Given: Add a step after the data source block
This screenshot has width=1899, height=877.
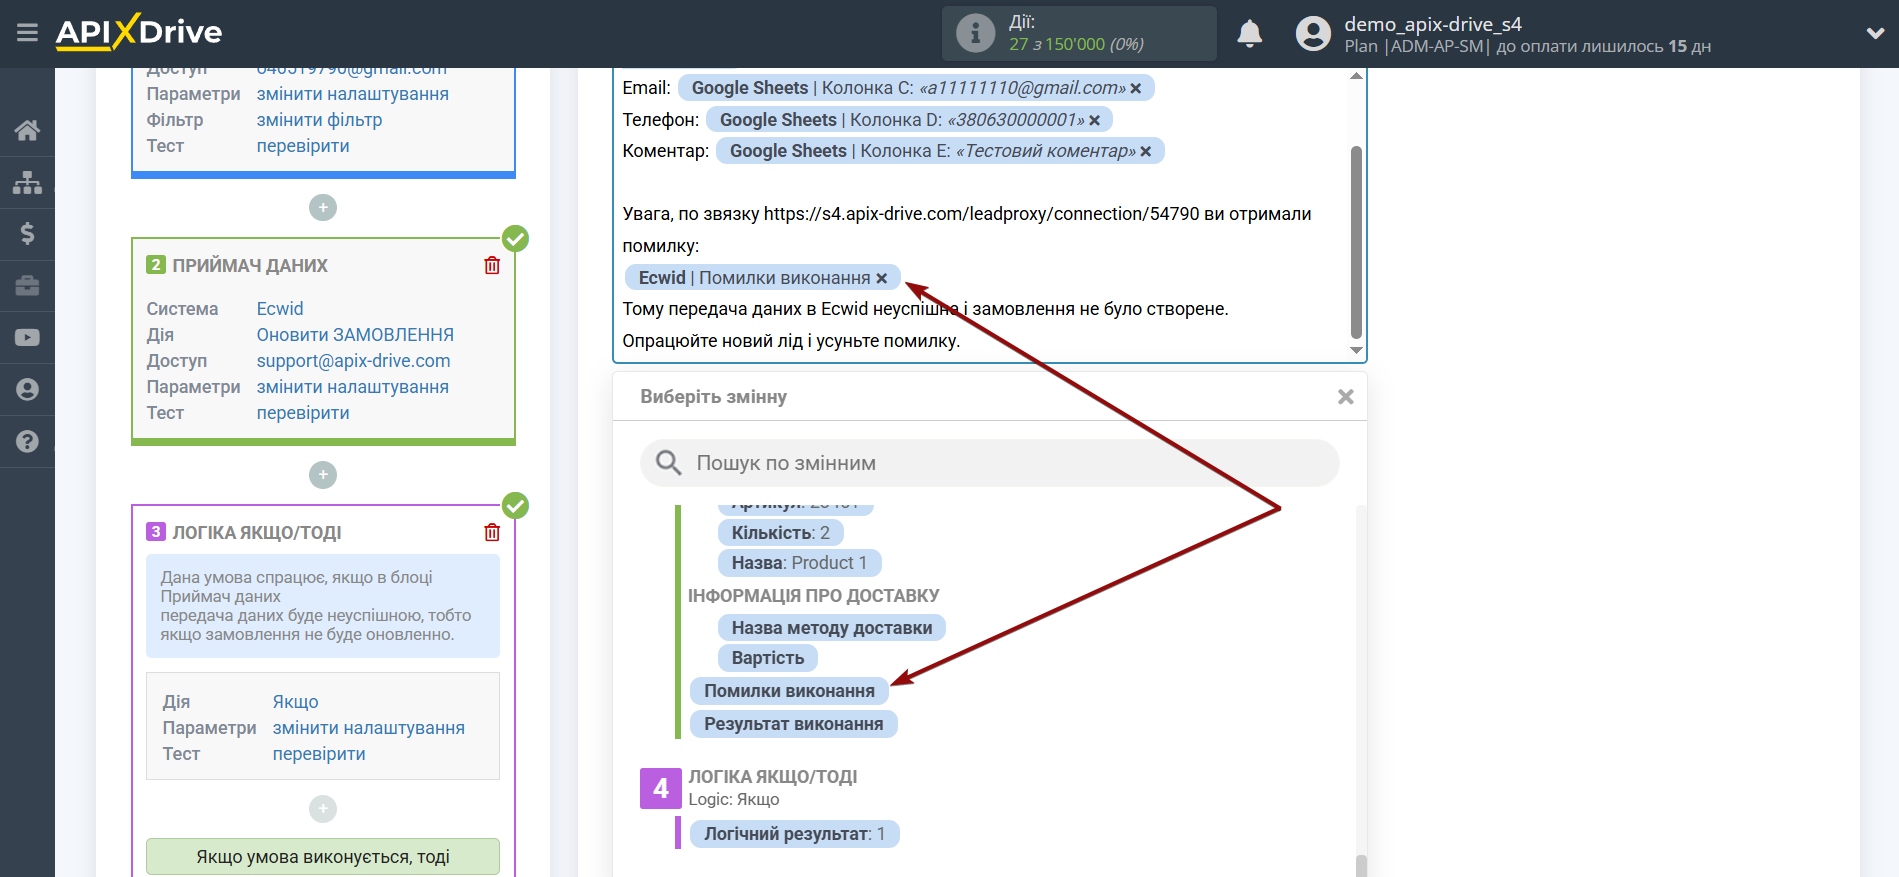Looking at the screenshot, I should 322,207.
